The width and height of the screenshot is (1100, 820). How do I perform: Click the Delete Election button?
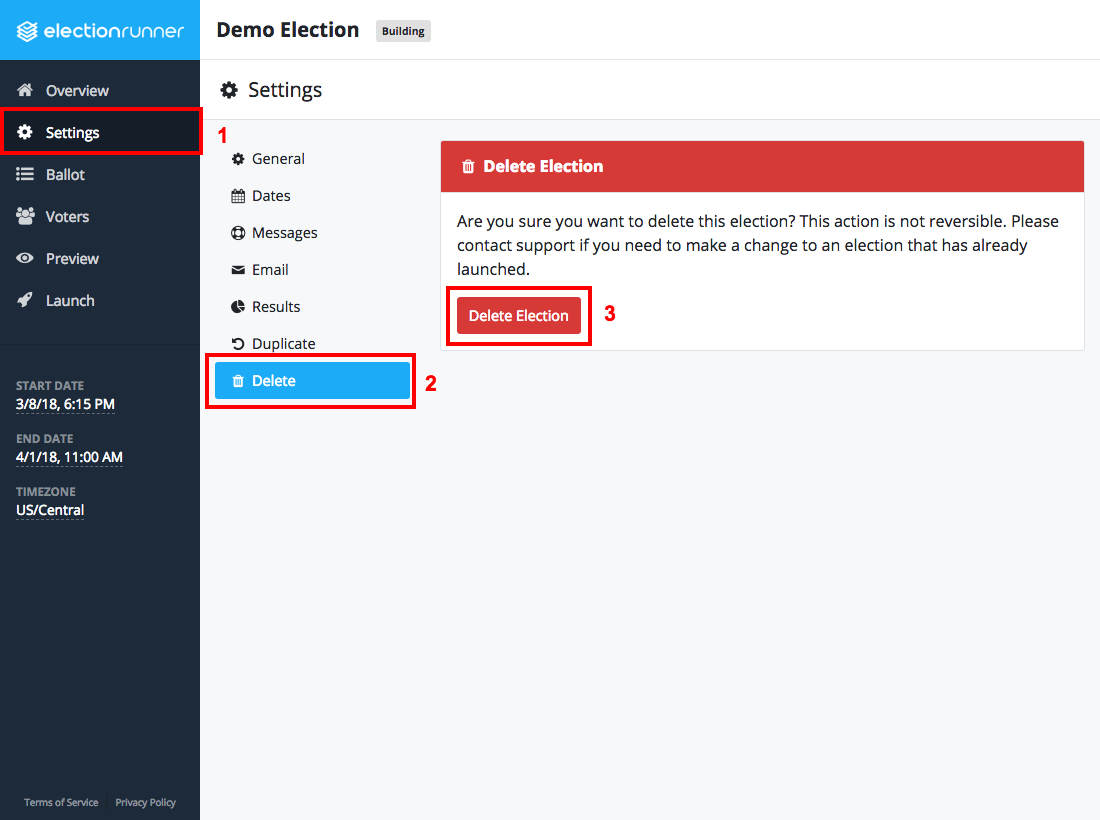pyautogui.click(x=518, y=315)
